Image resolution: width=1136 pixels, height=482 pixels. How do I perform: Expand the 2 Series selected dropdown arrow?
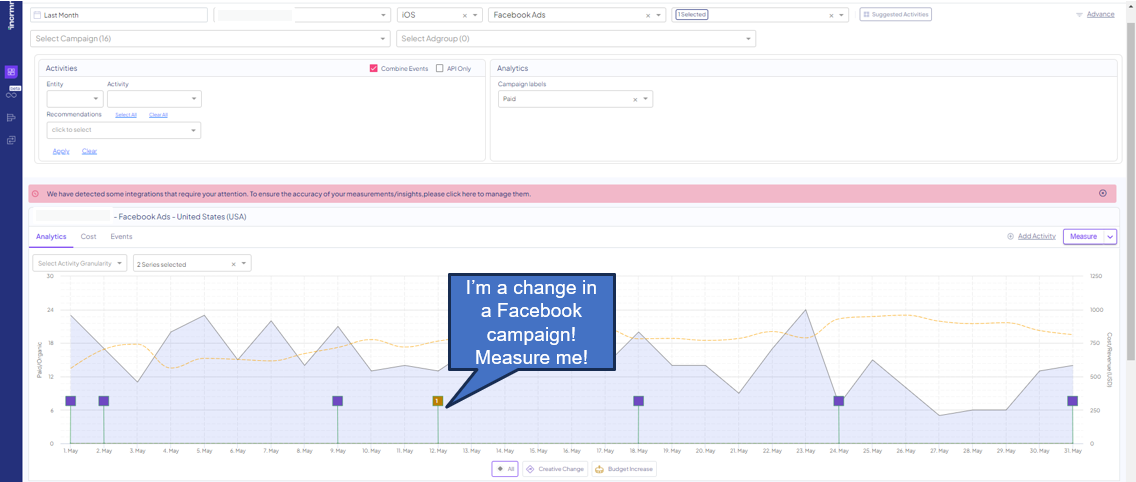point(244,265)
